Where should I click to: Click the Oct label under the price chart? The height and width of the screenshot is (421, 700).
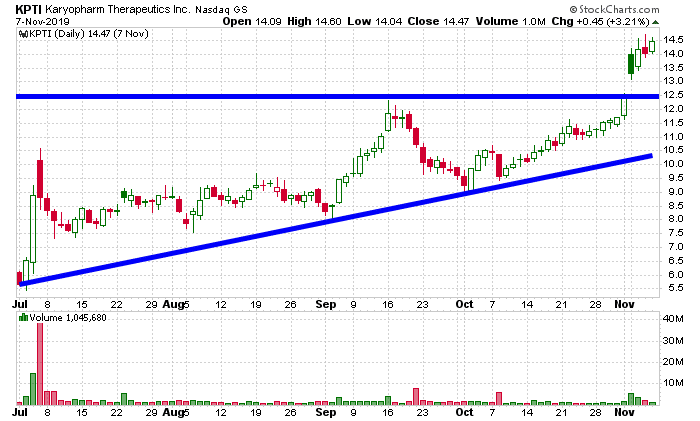coord(464,304)
